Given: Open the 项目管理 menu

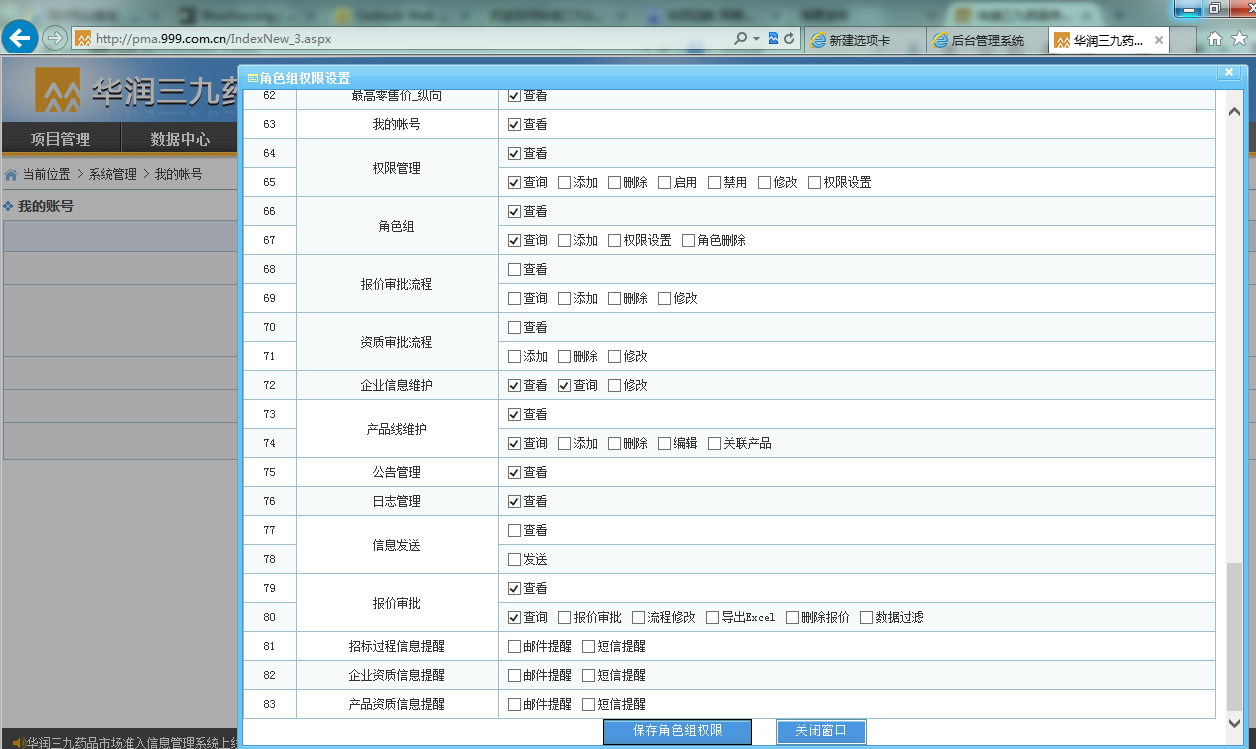Looking at the screenshot, I should coord(60,139).
